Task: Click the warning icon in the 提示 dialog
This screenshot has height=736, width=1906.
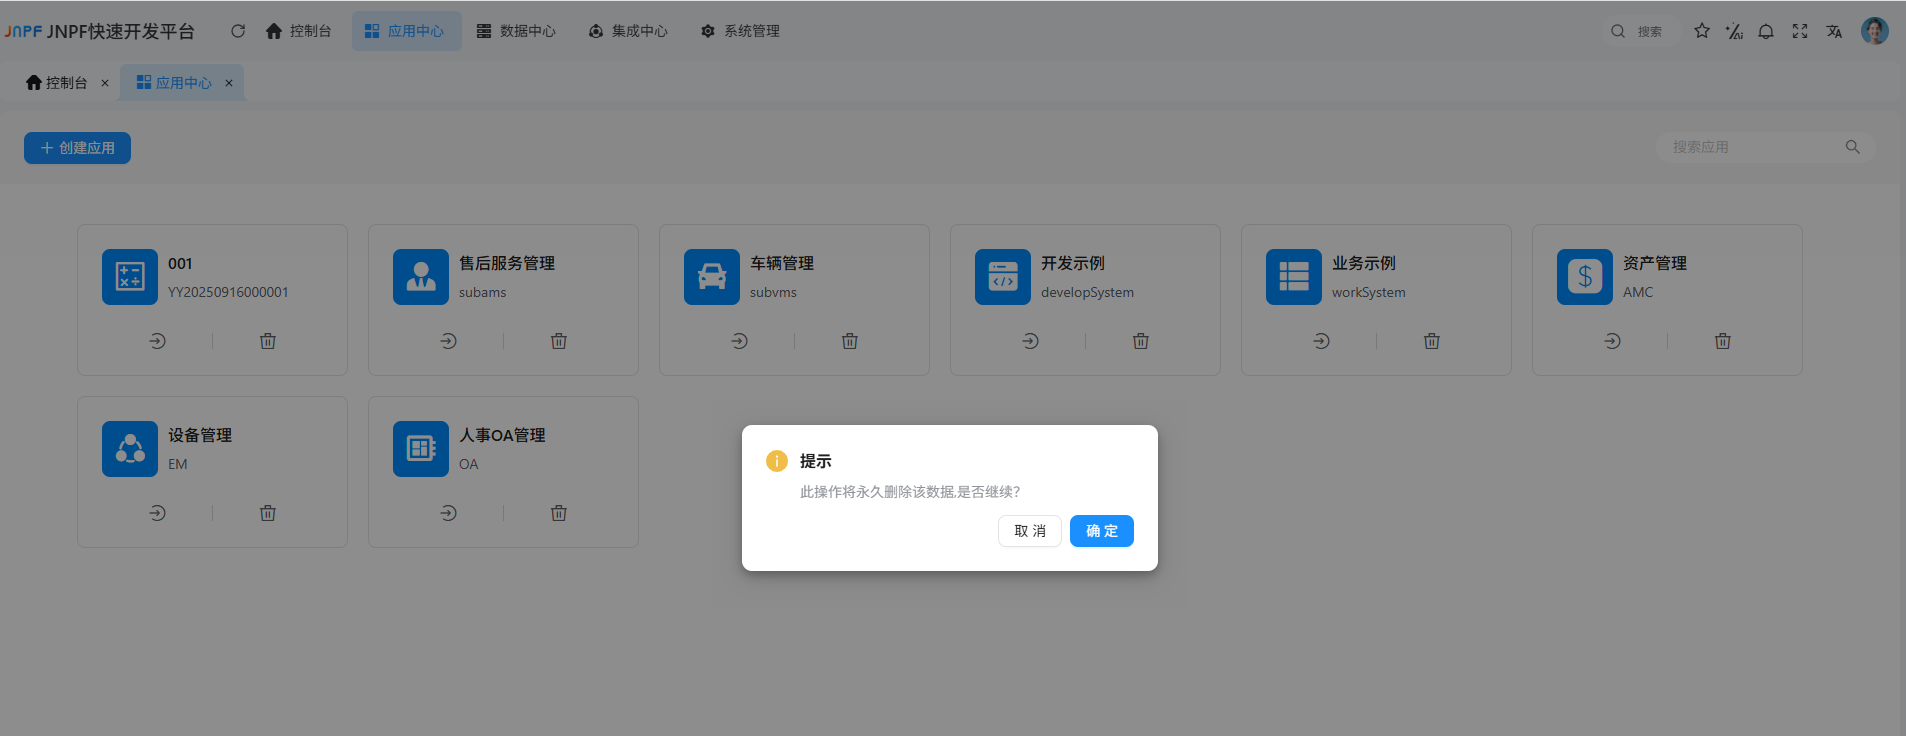Action: coord(777,461)
